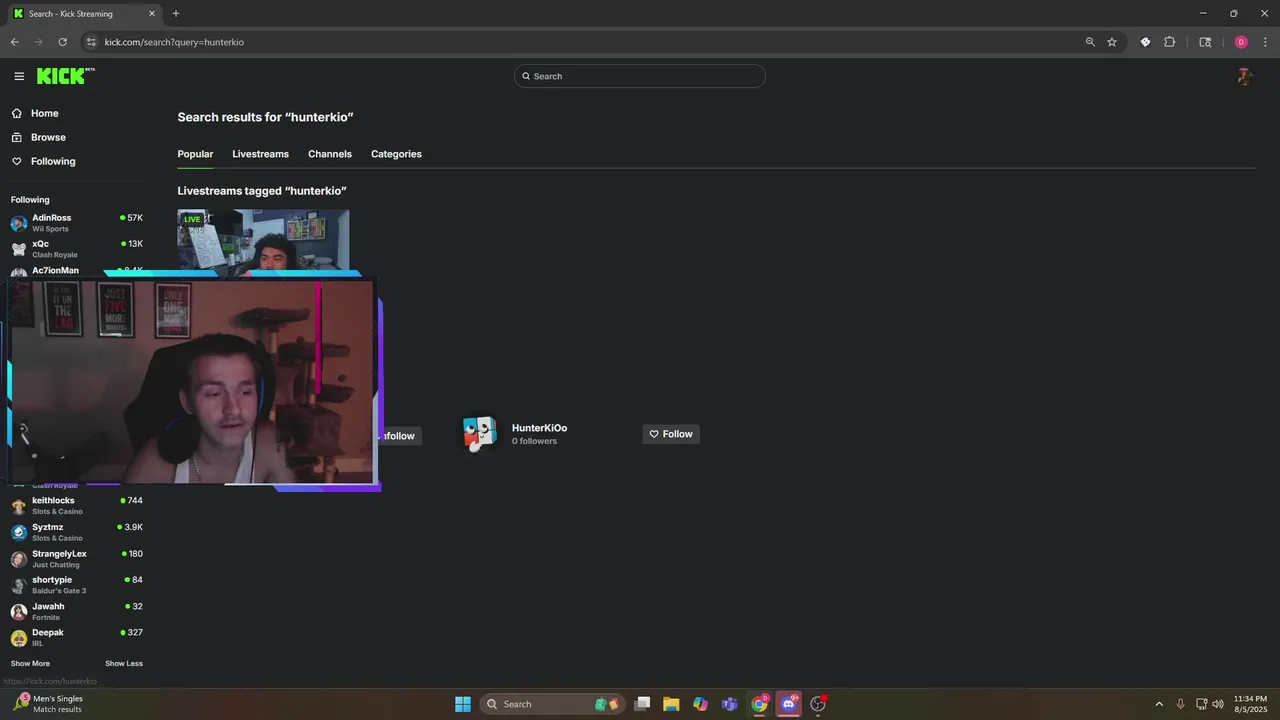Open shortypie channel avatar
Image resolution: width=1280 pixels, height=720 pixels.
tap(19, 585)
